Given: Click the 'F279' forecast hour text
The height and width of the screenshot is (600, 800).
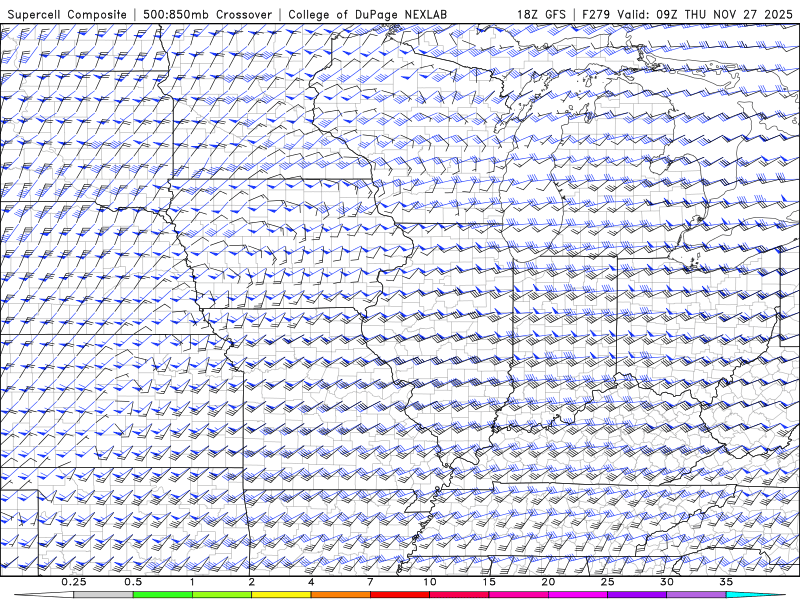Looking at the screenshot, I should 597,14.
